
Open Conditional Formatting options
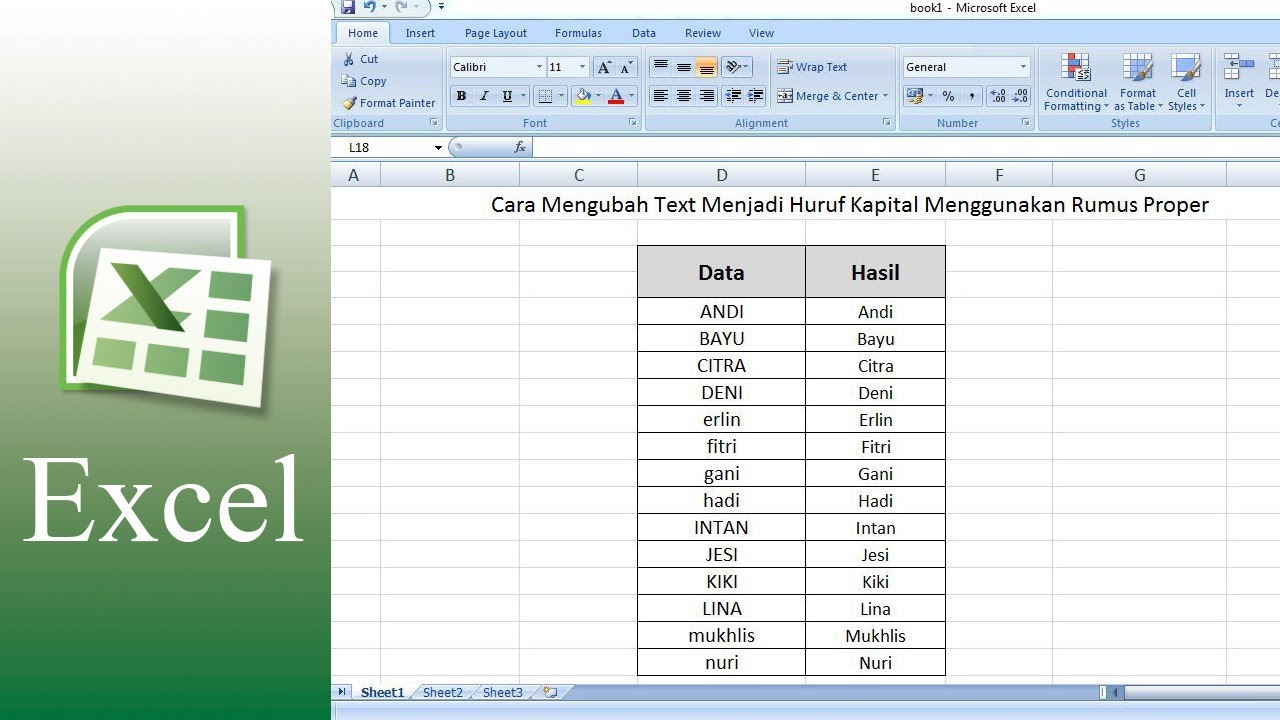click(x=1077, y=83)
